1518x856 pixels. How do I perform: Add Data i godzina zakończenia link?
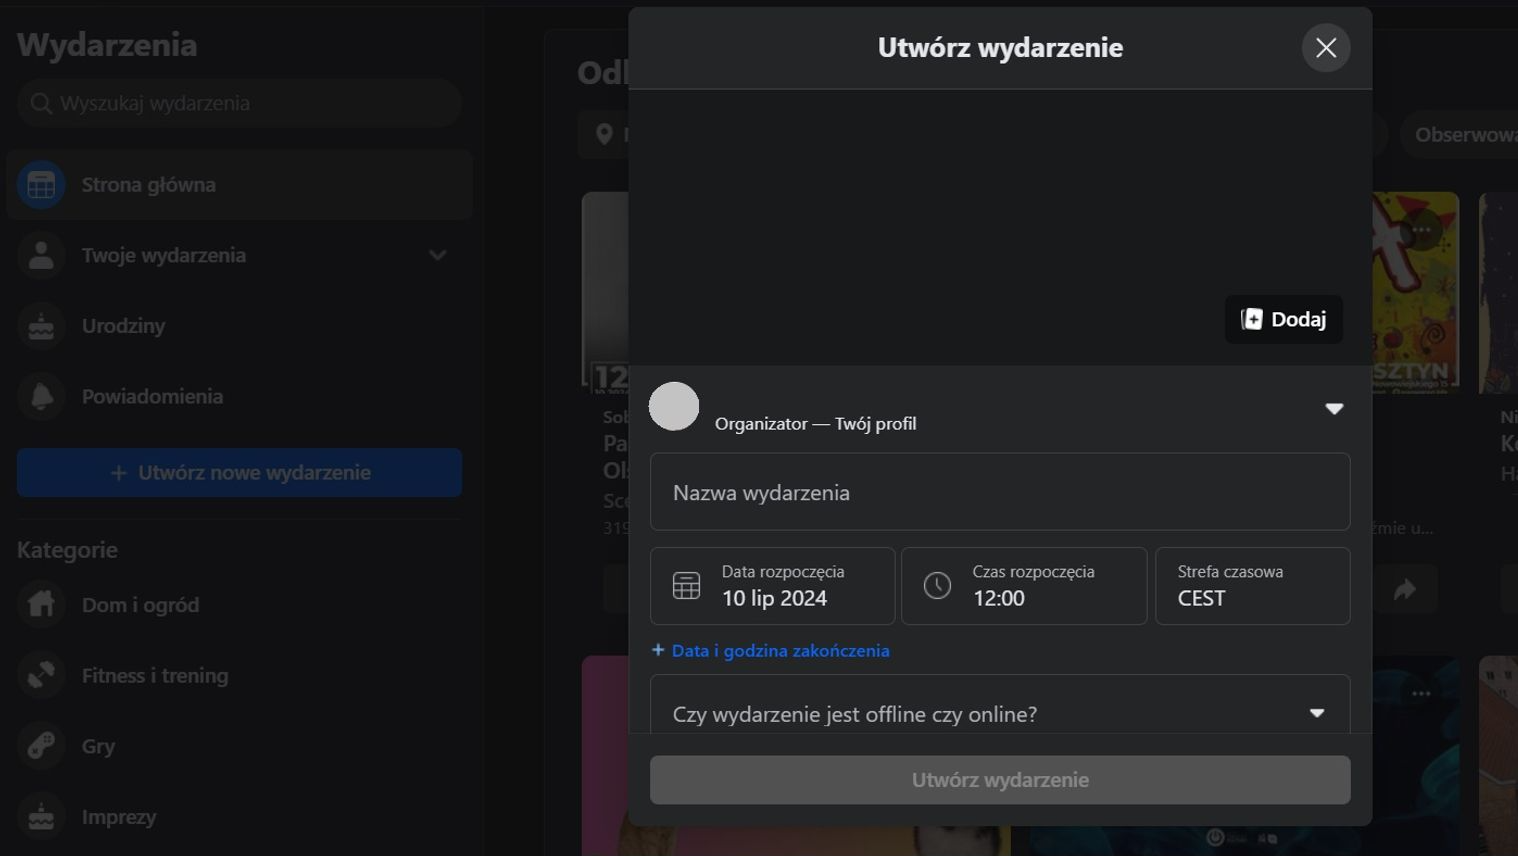pos(770,650)
